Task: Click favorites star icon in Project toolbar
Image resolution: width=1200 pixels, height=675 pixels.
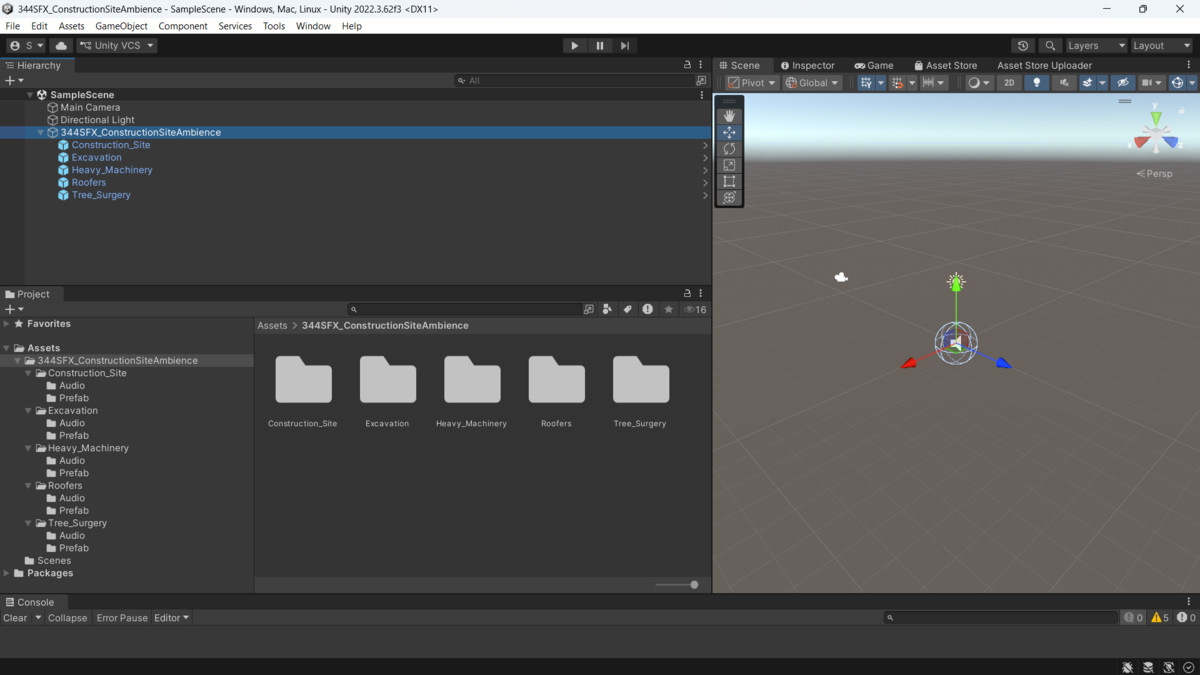Action: [x=668, y=309]
